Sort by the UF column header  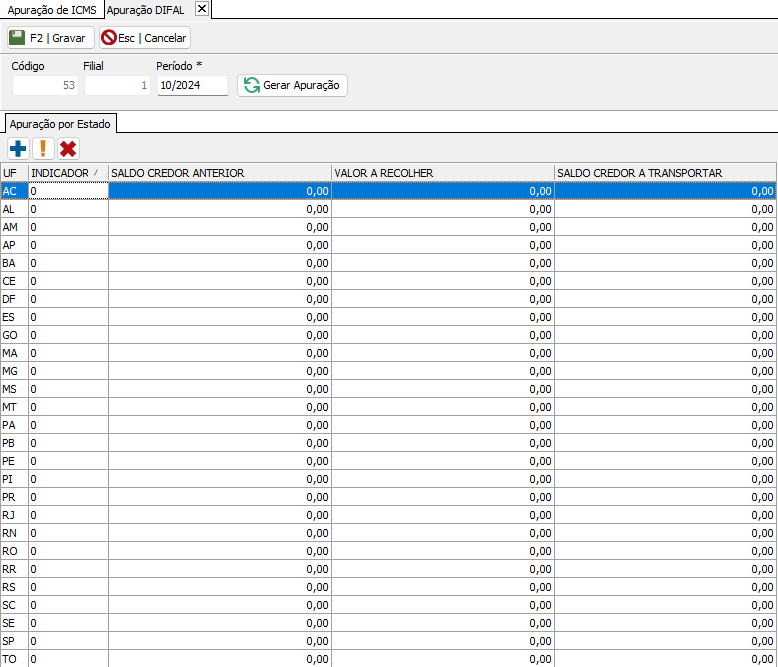(x=13, y=173)
